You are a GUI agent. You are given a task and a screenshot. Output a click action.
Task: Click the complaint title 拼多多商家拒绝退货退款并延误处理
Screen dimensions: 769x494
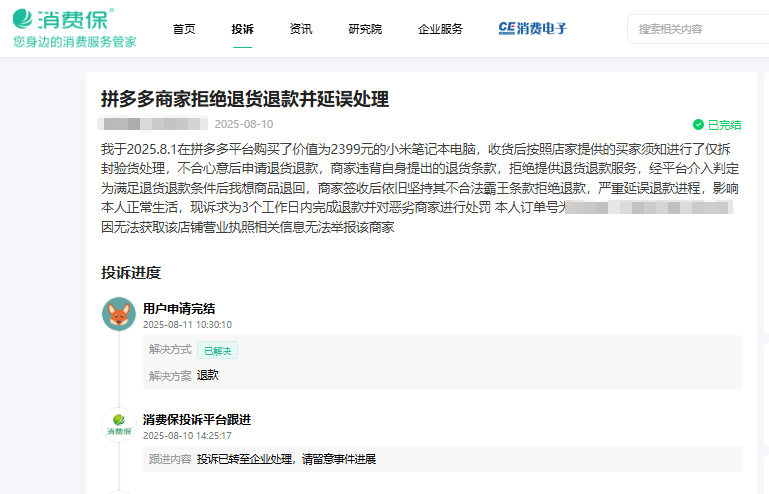coord(245,99)
